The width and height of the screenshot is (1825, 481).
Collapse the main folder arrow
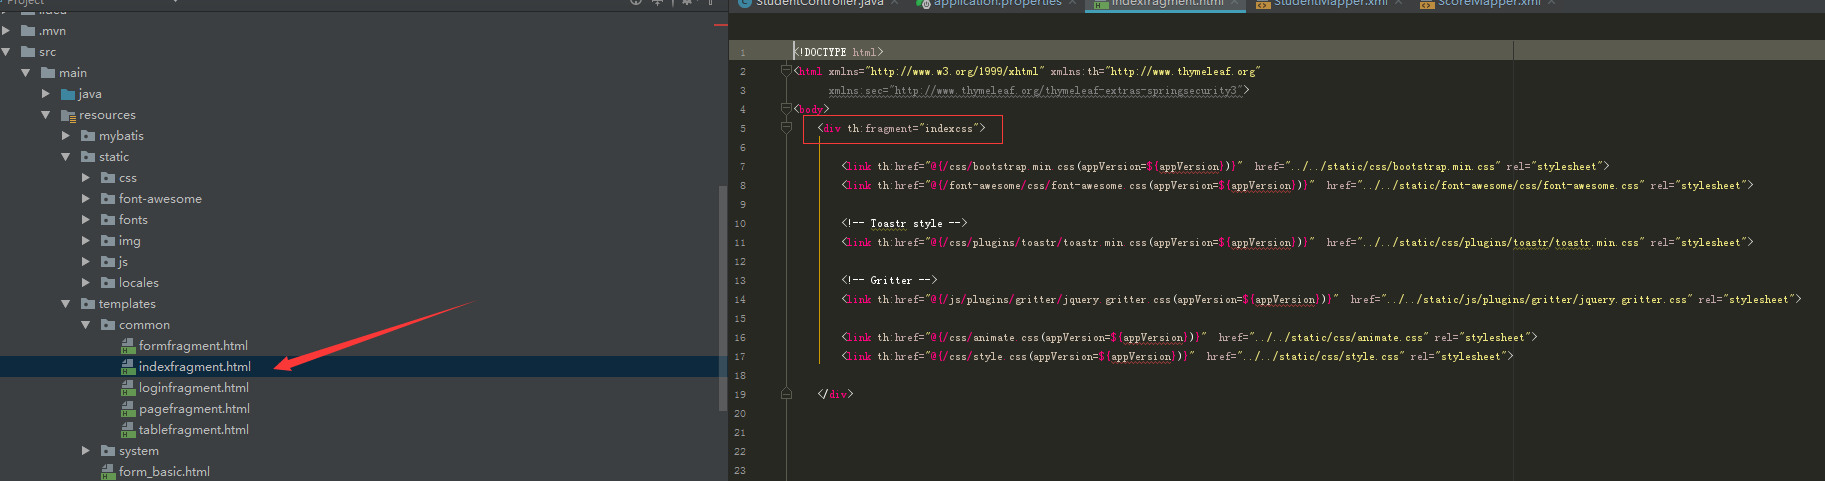tap(26, 73)
